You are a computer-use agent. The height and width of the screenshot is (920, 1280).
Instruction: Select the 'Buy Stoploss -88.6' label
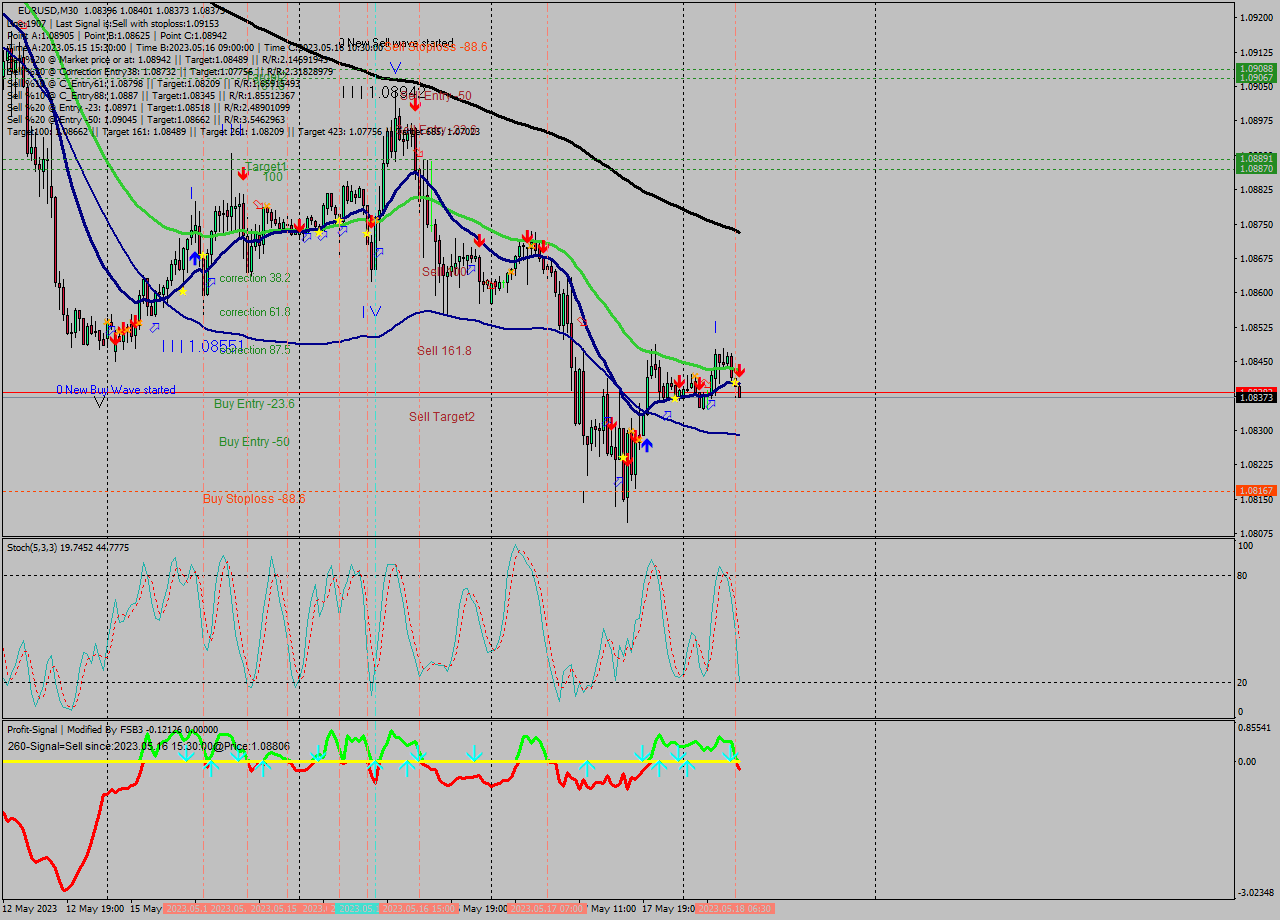pyautogui.click(x=254, y=498)
